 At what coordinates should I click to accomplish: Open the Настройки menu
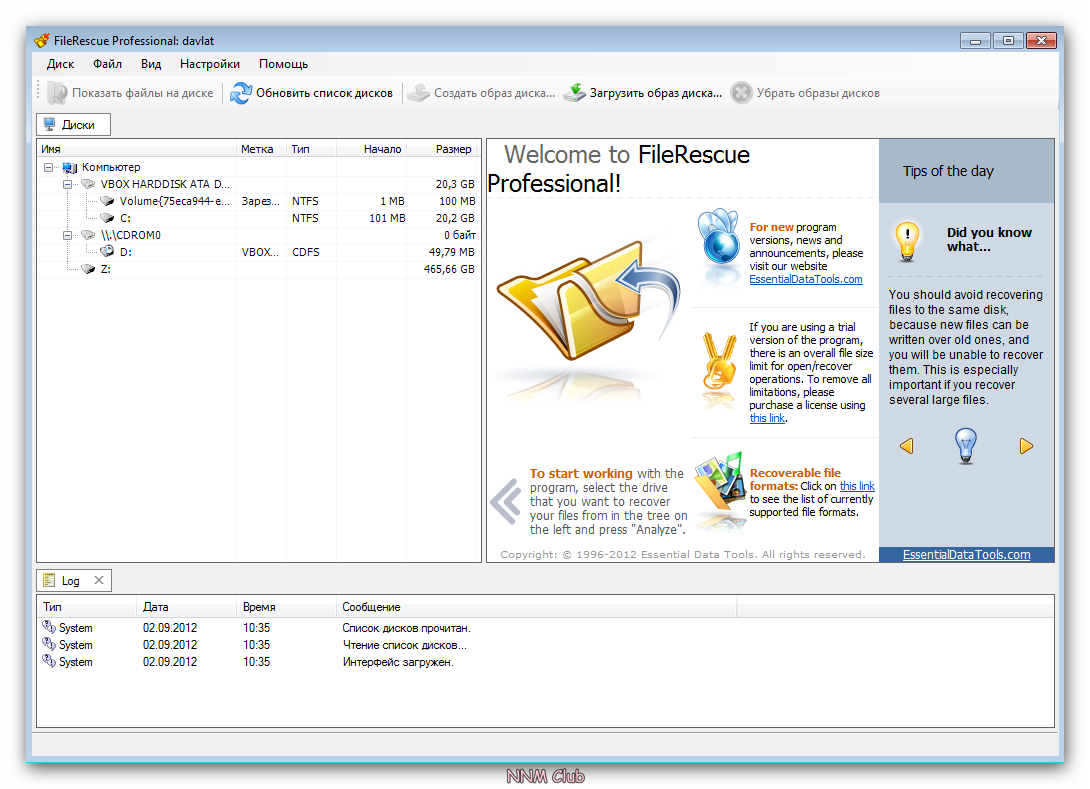tap(209, 64)
